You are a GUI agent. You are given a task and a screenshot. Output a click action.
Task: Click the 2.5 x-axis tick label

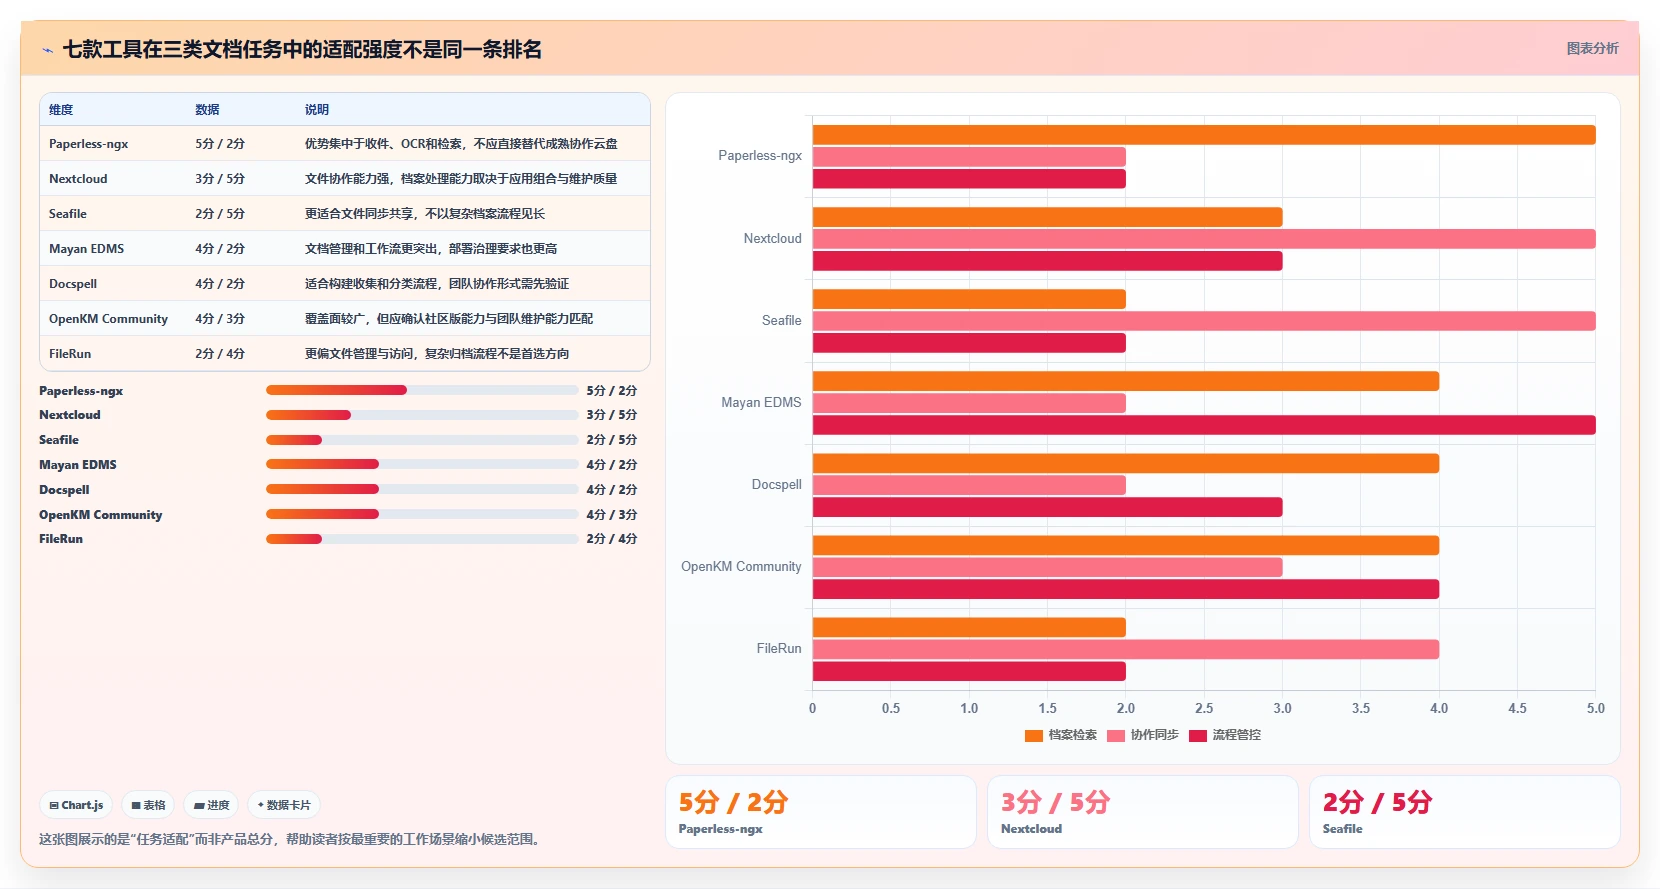pyautogui.click(x=1204, y=708)
